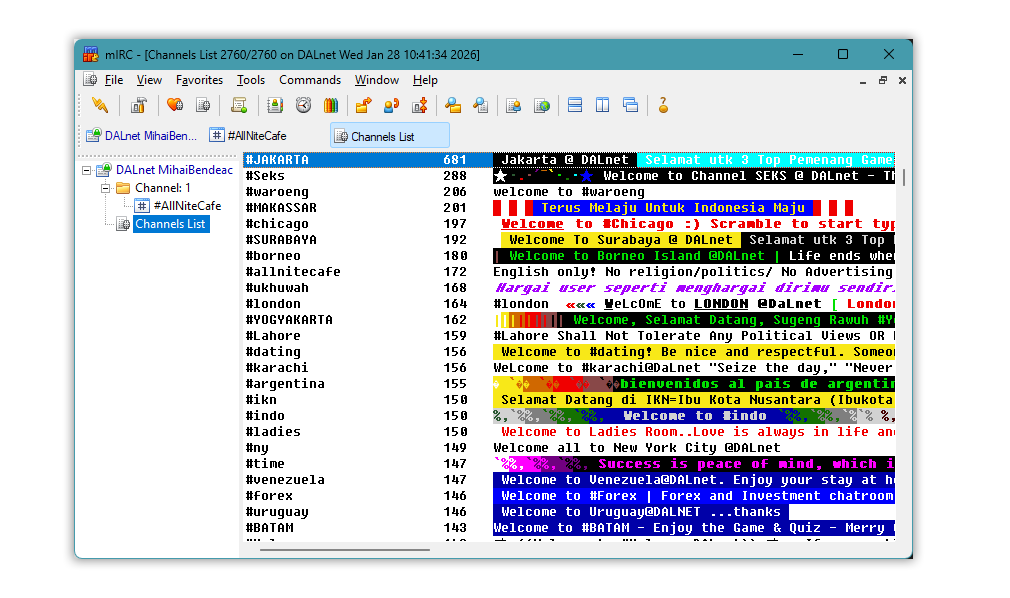Select the #waroeng channel row

click(x=569, y=192)
